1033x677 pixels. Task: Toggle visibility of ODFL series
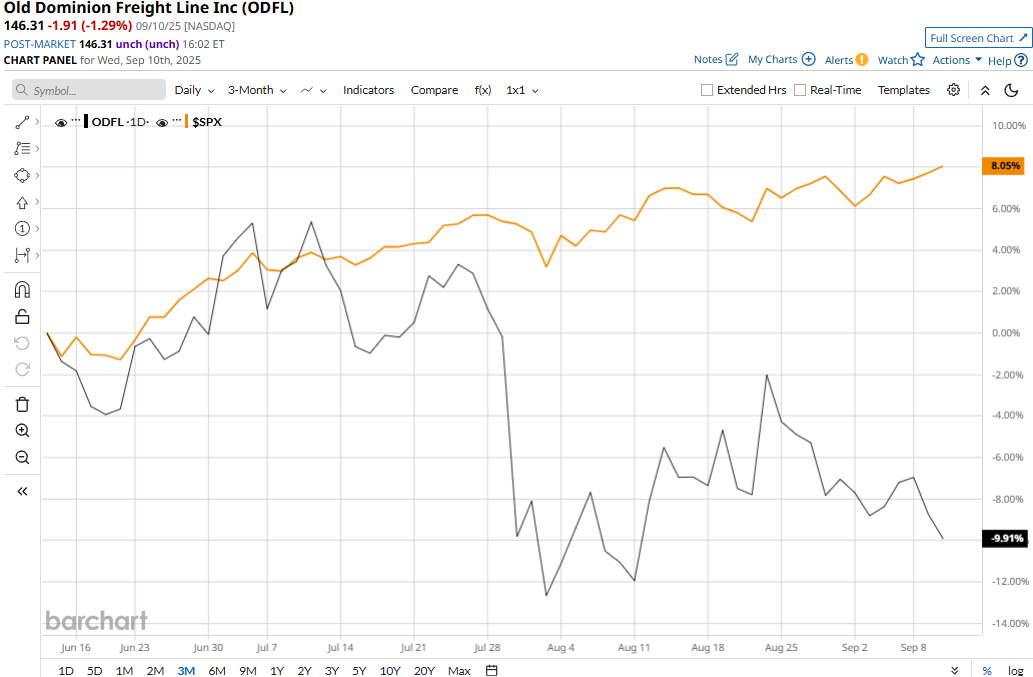(x=61, y=122)
